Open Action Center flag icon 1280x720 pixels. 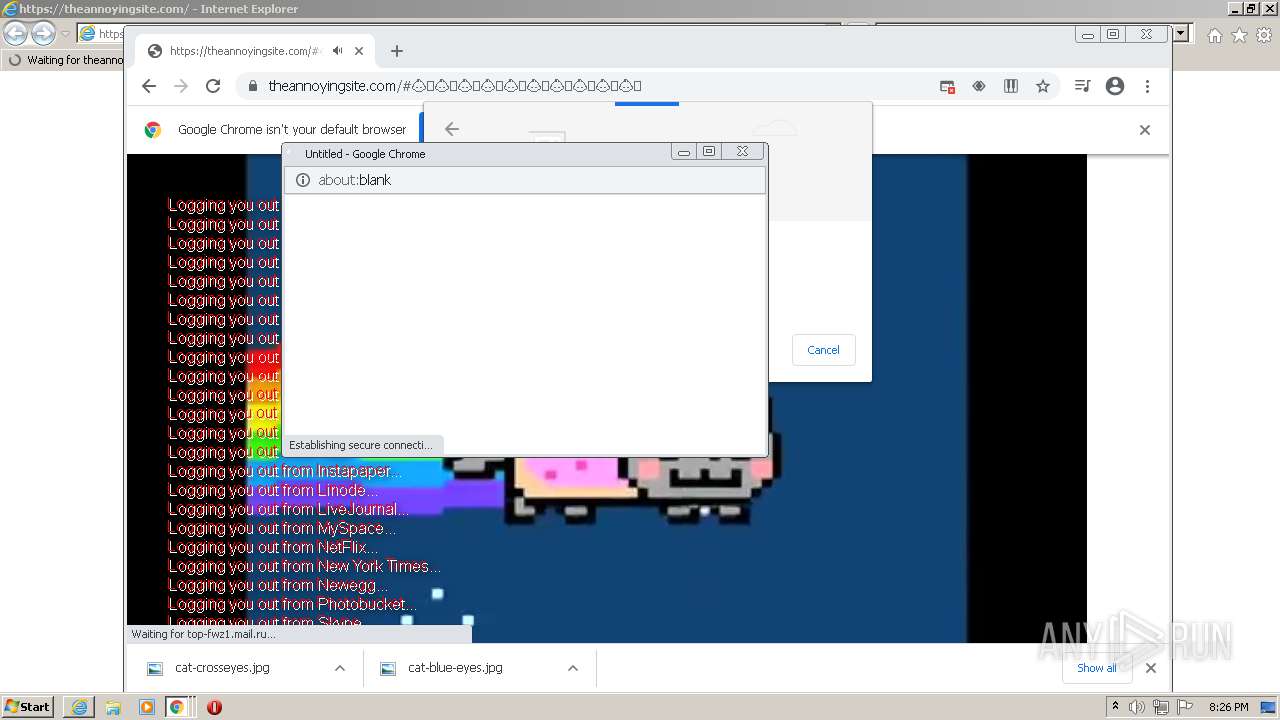[x=1184, y=707]
